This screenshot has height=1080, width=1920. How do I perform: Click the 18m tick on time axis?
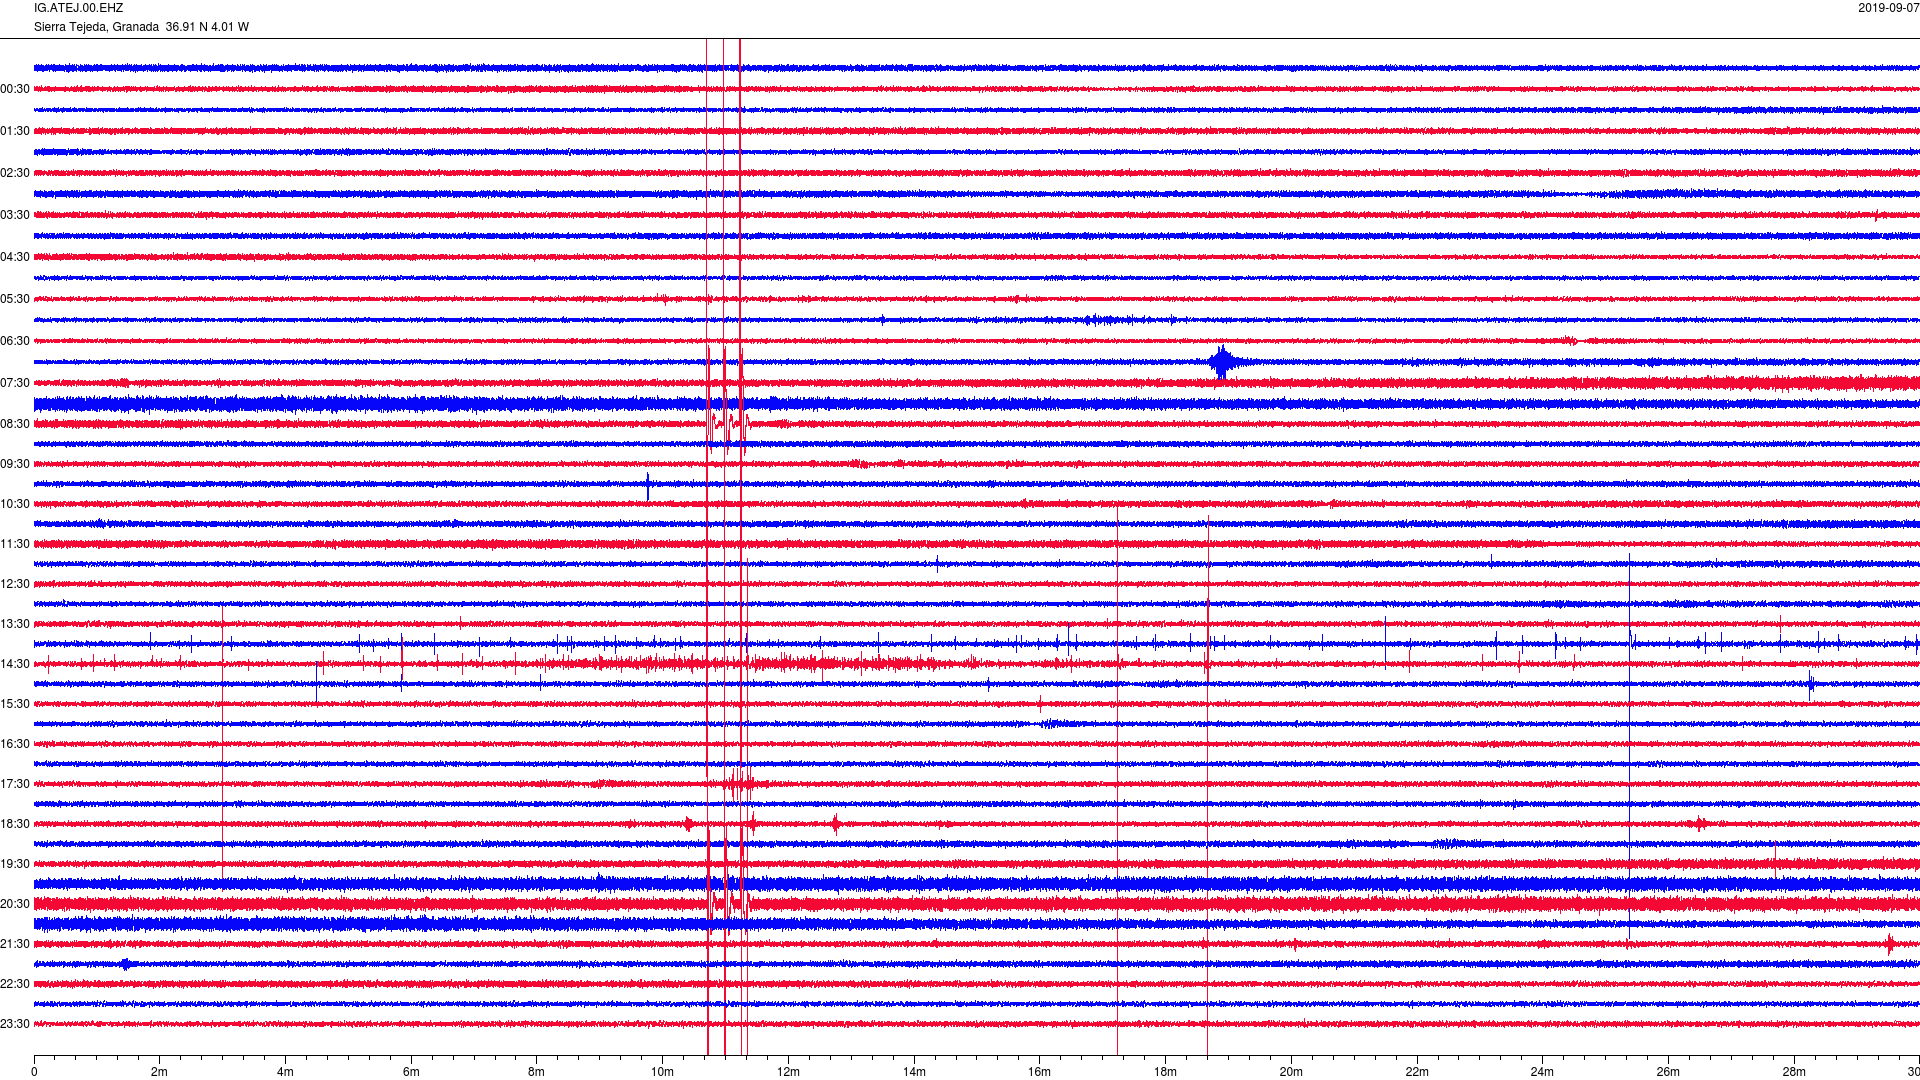1165,1072
